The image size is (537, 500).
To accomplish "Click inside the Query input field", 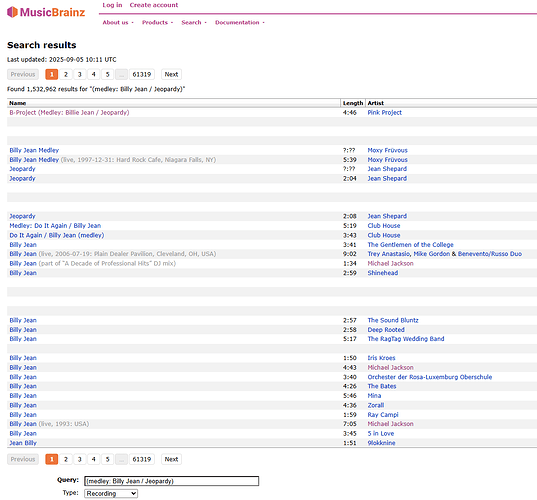I will point(172,481).
